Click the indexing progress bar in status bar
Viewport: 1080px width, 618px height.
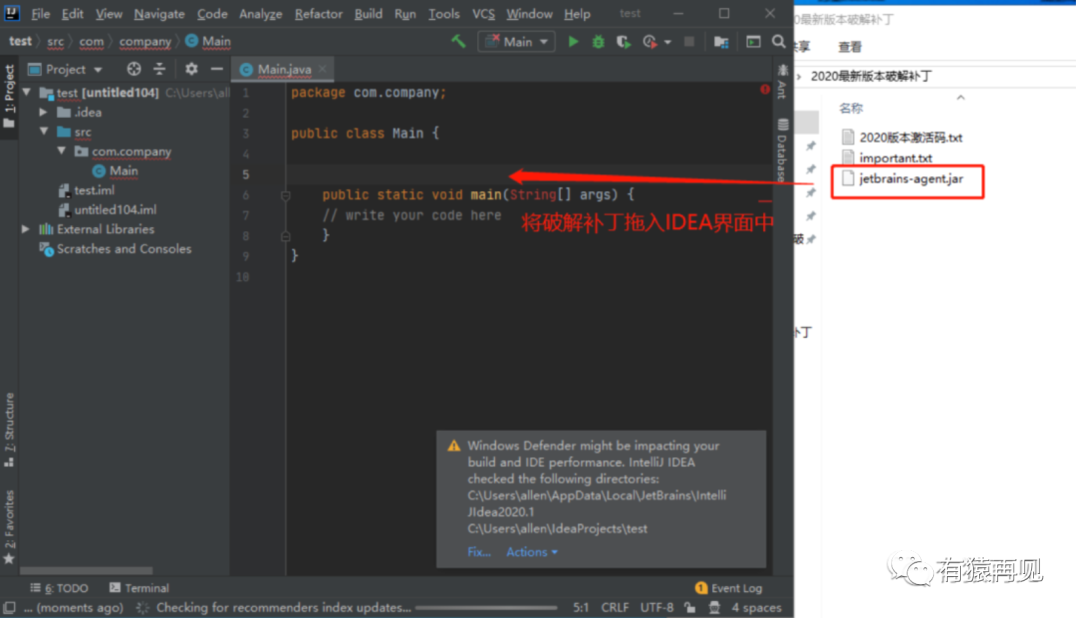486,608
